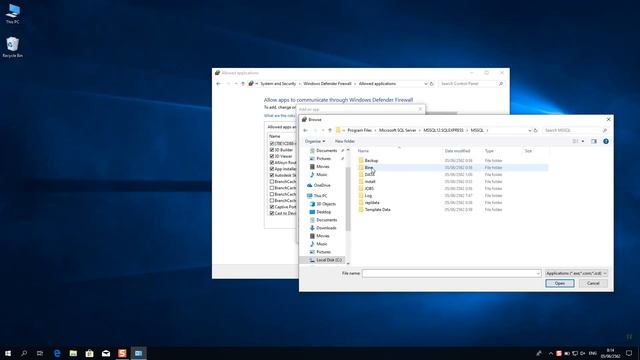Uncheck the 3D Builder checkbox

[x=272, y=150]
